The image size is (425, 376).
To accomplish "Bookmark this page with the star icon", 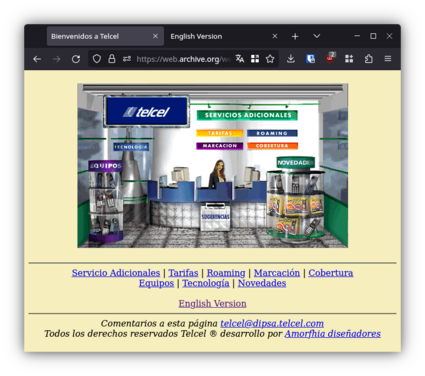I will pyautogui.click(x=270, y=59).
